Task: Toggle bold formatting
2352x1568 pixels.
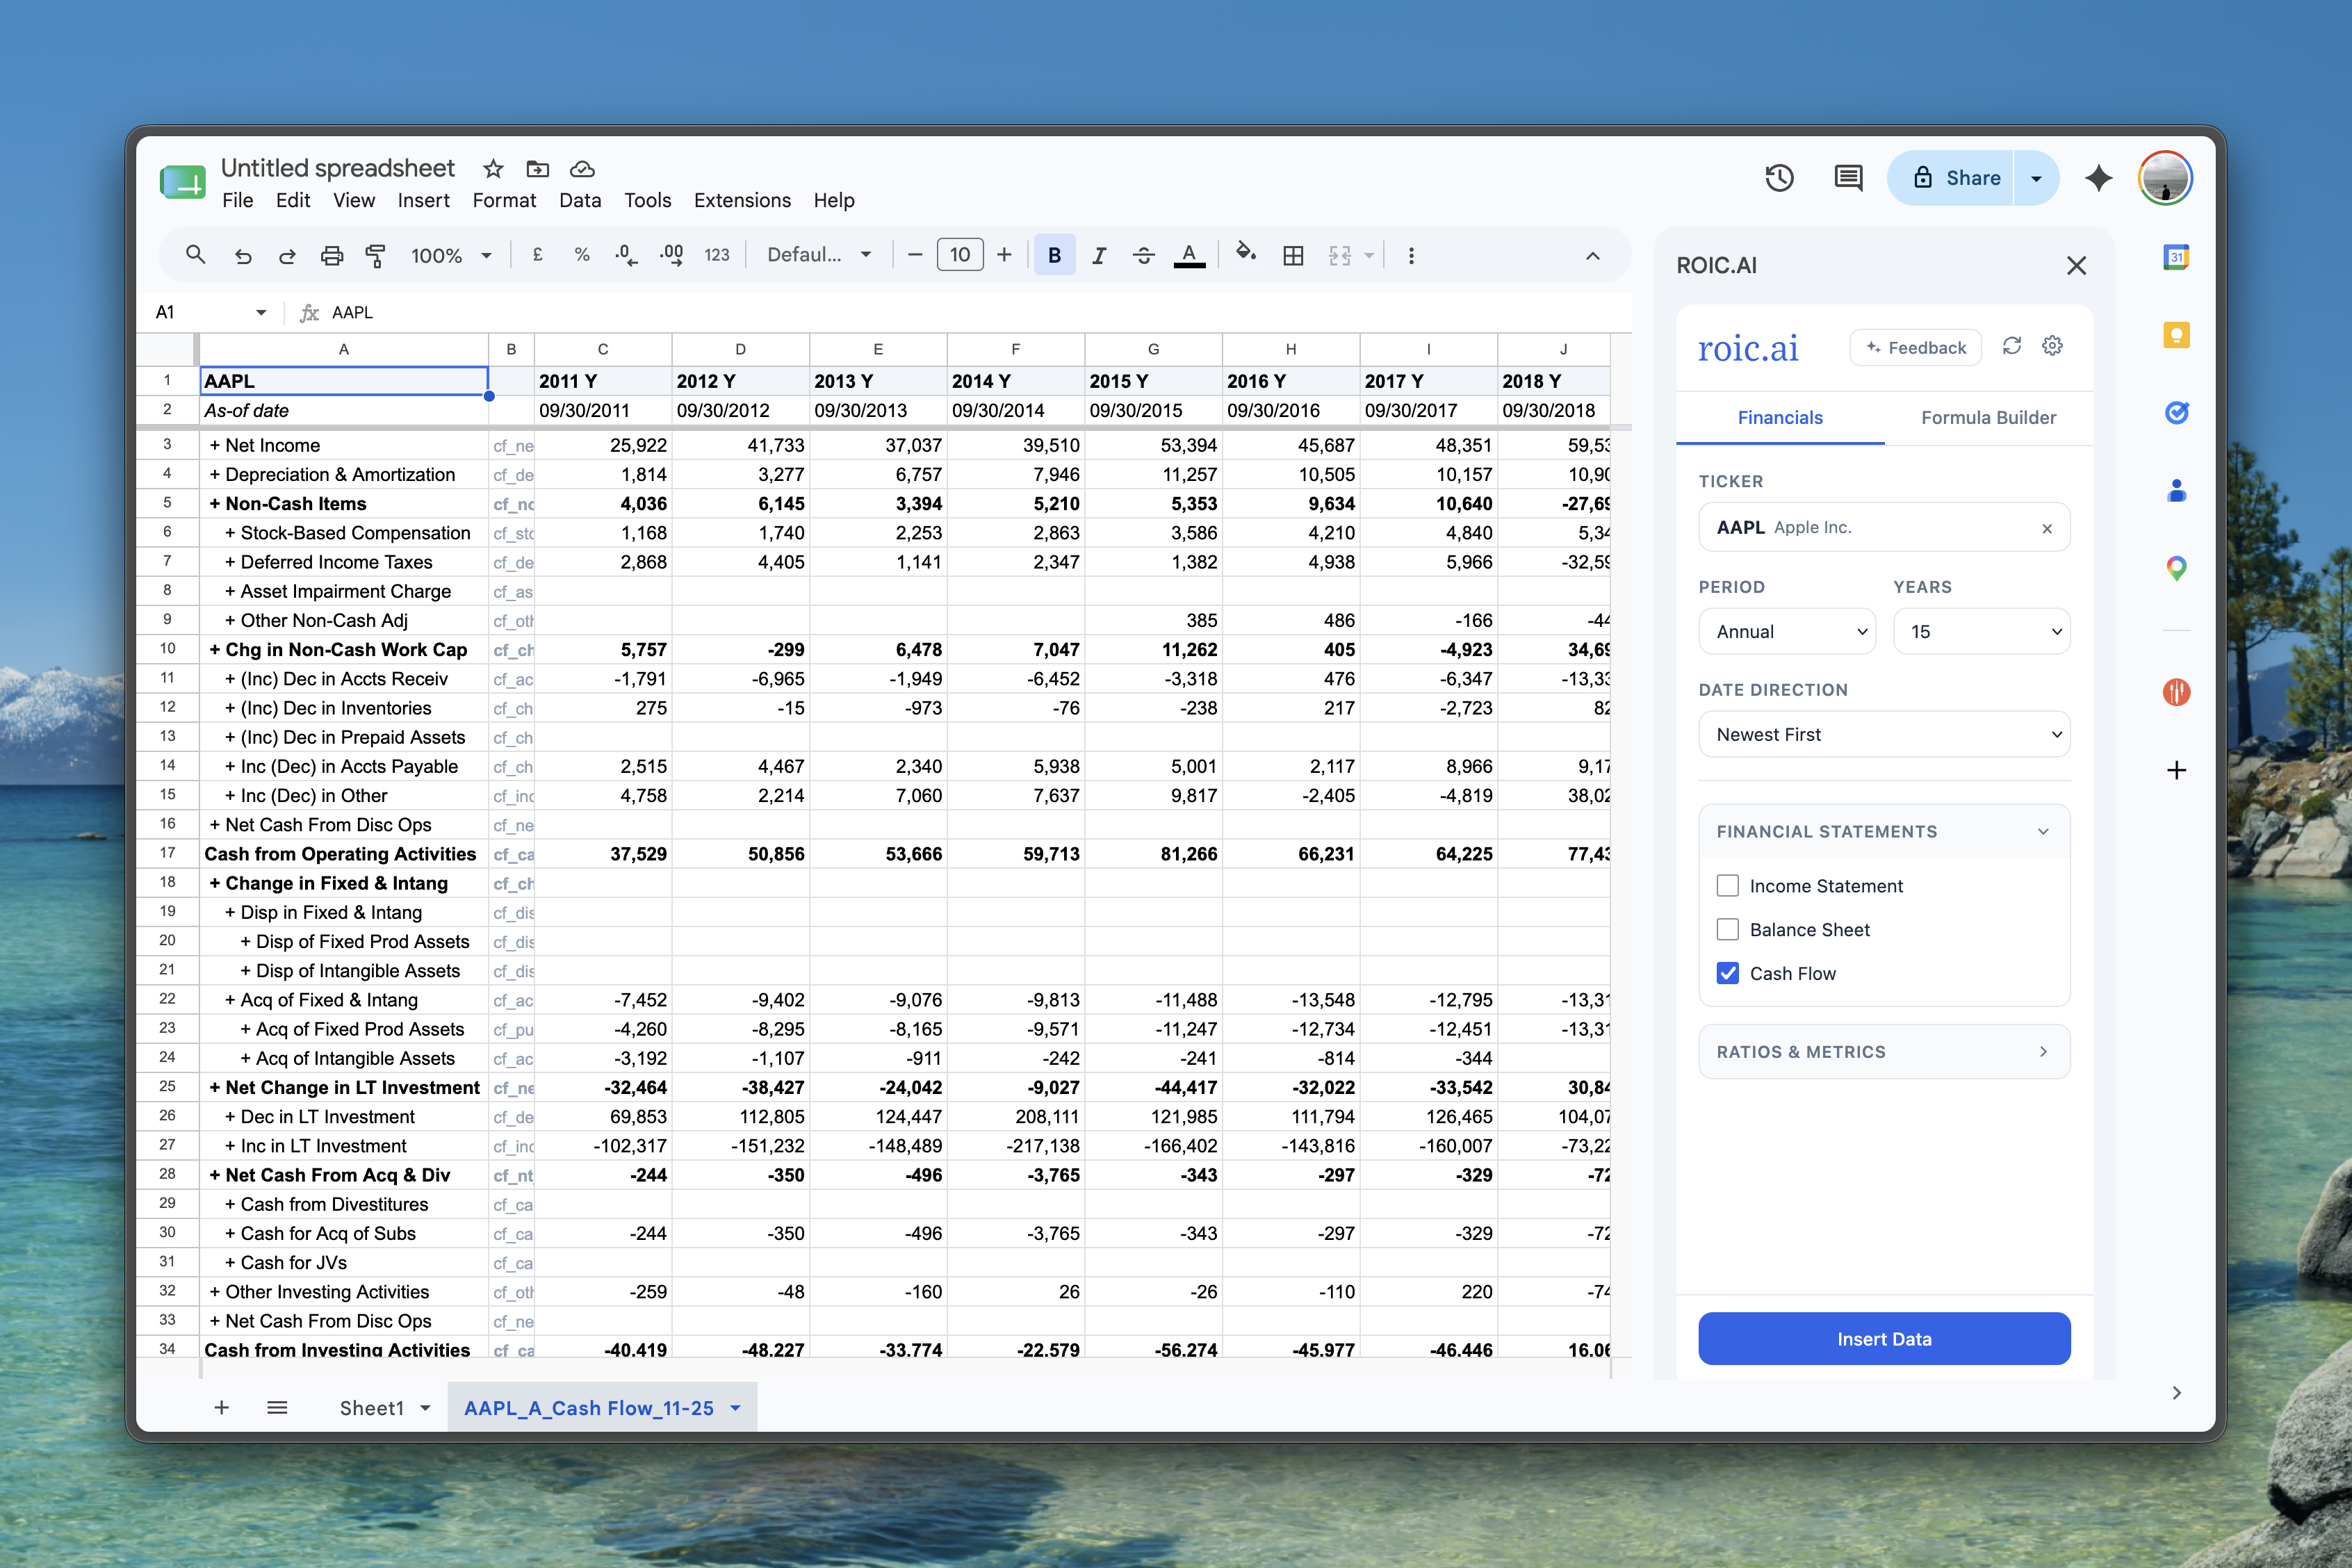Action: pyautogui.click(x=1054, y=255)
